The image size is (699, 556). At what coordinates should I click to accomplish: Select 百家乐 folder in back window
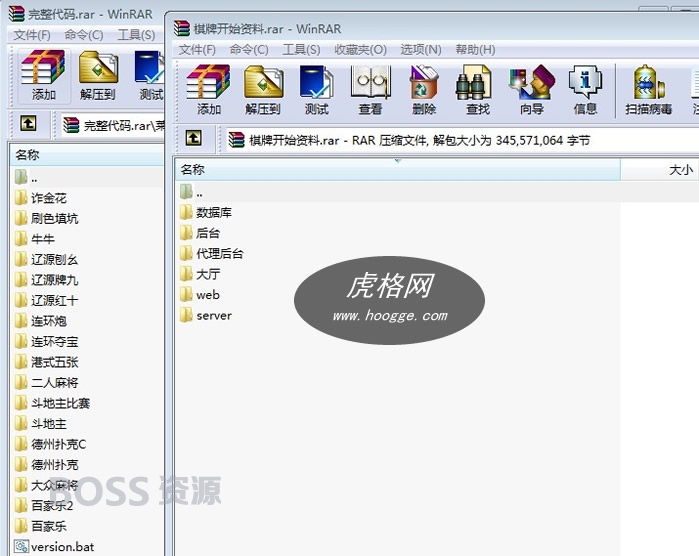[41, 526]
